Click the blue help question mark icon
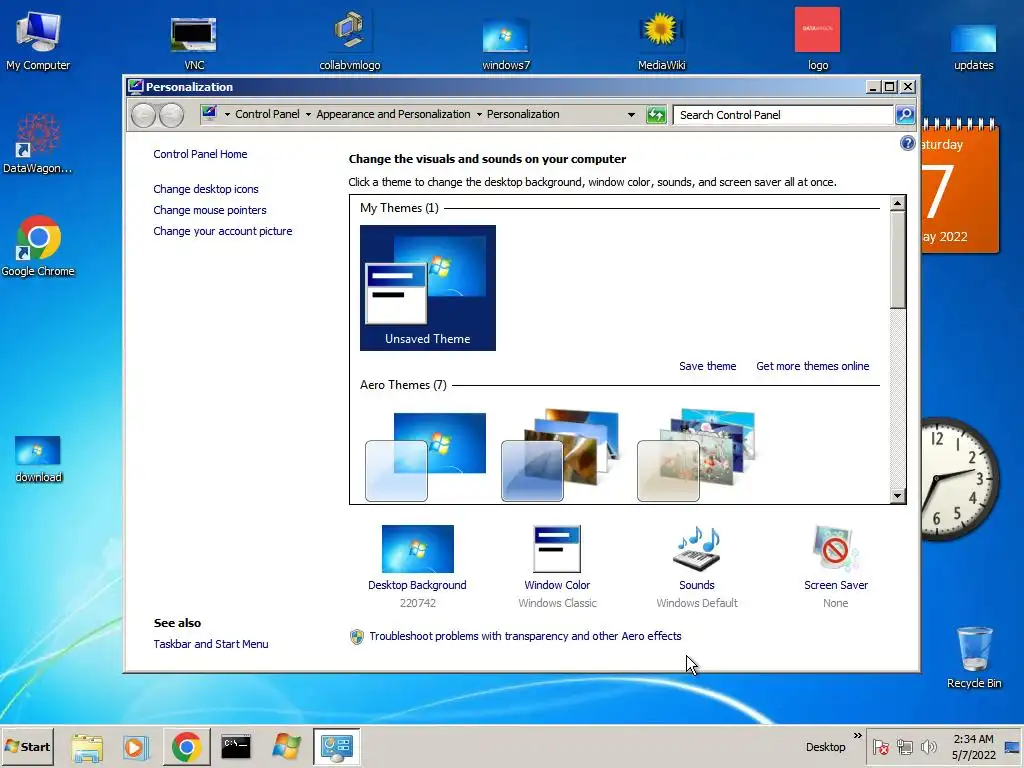 907,143
